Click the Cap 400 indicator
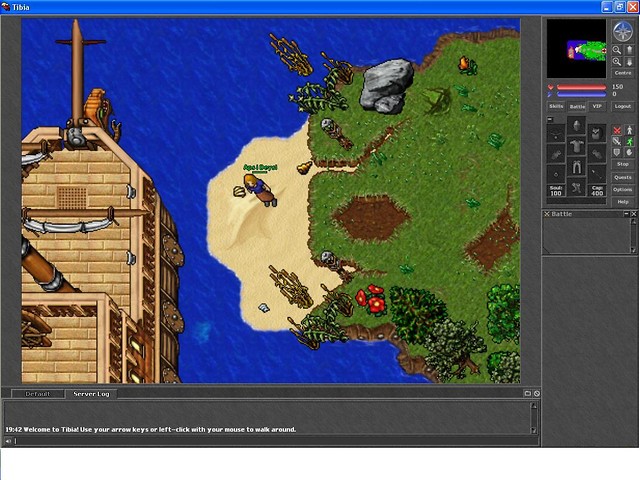The width and height of the screenshot is (640, 480). [x=597, y=191]
